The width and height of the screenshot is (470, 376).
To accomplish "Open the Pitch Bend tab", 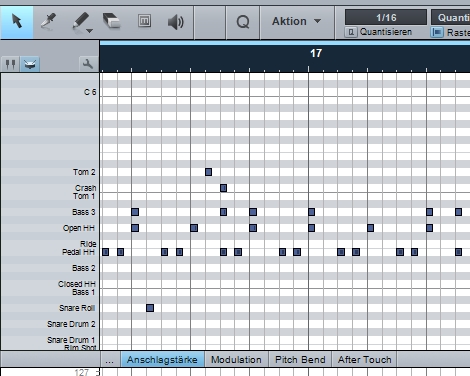I will tap(300, 360).
